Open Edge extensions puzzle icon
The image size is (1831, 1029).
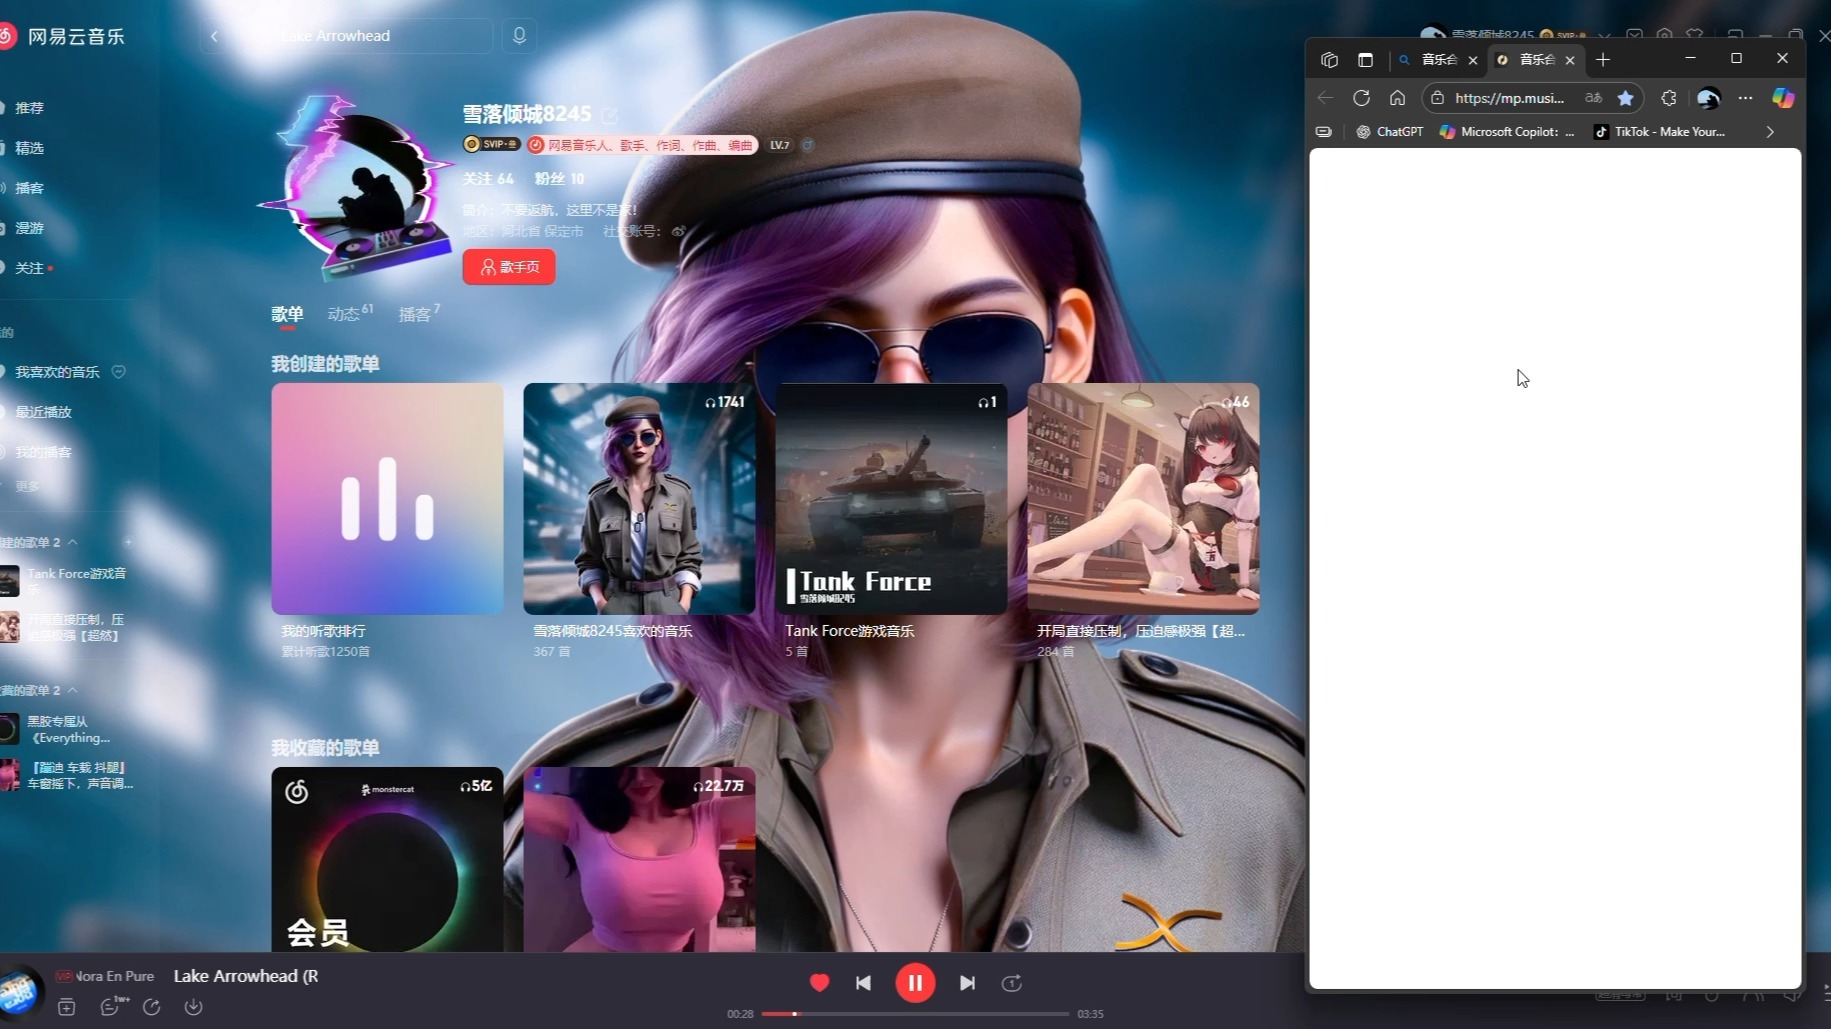pos(1668,98)
